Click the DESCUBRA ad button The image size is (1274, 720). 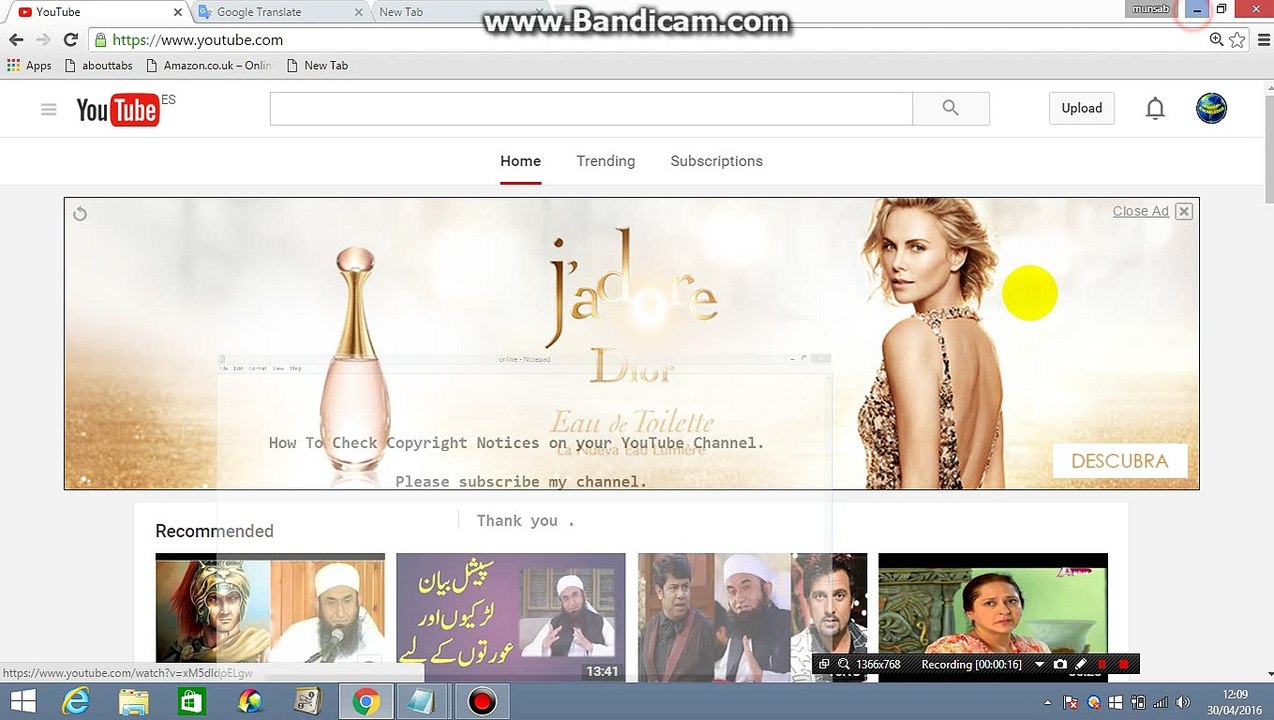click(1119, 461)
